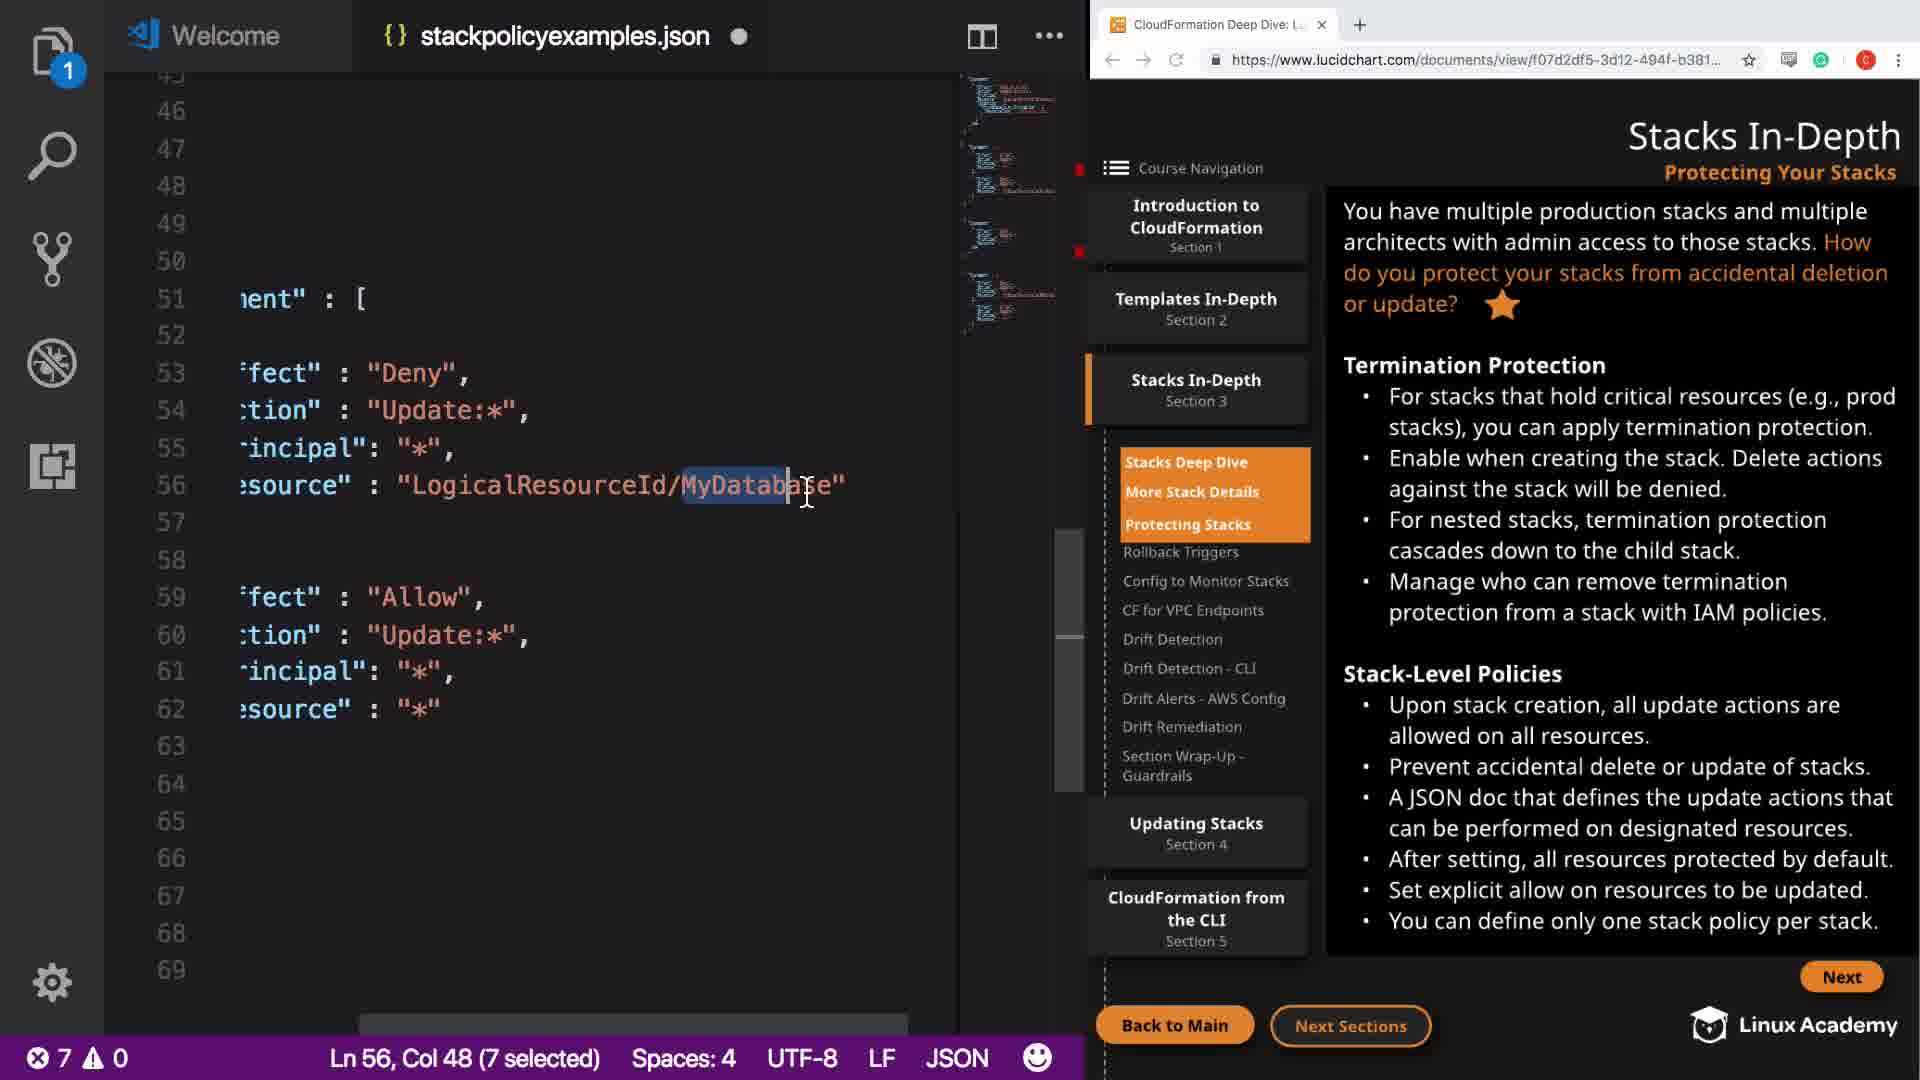The height and width of the screenshot is (1080, 1920).
Task: Select Rollback Triggers lesson
Action: [1180, 552]
